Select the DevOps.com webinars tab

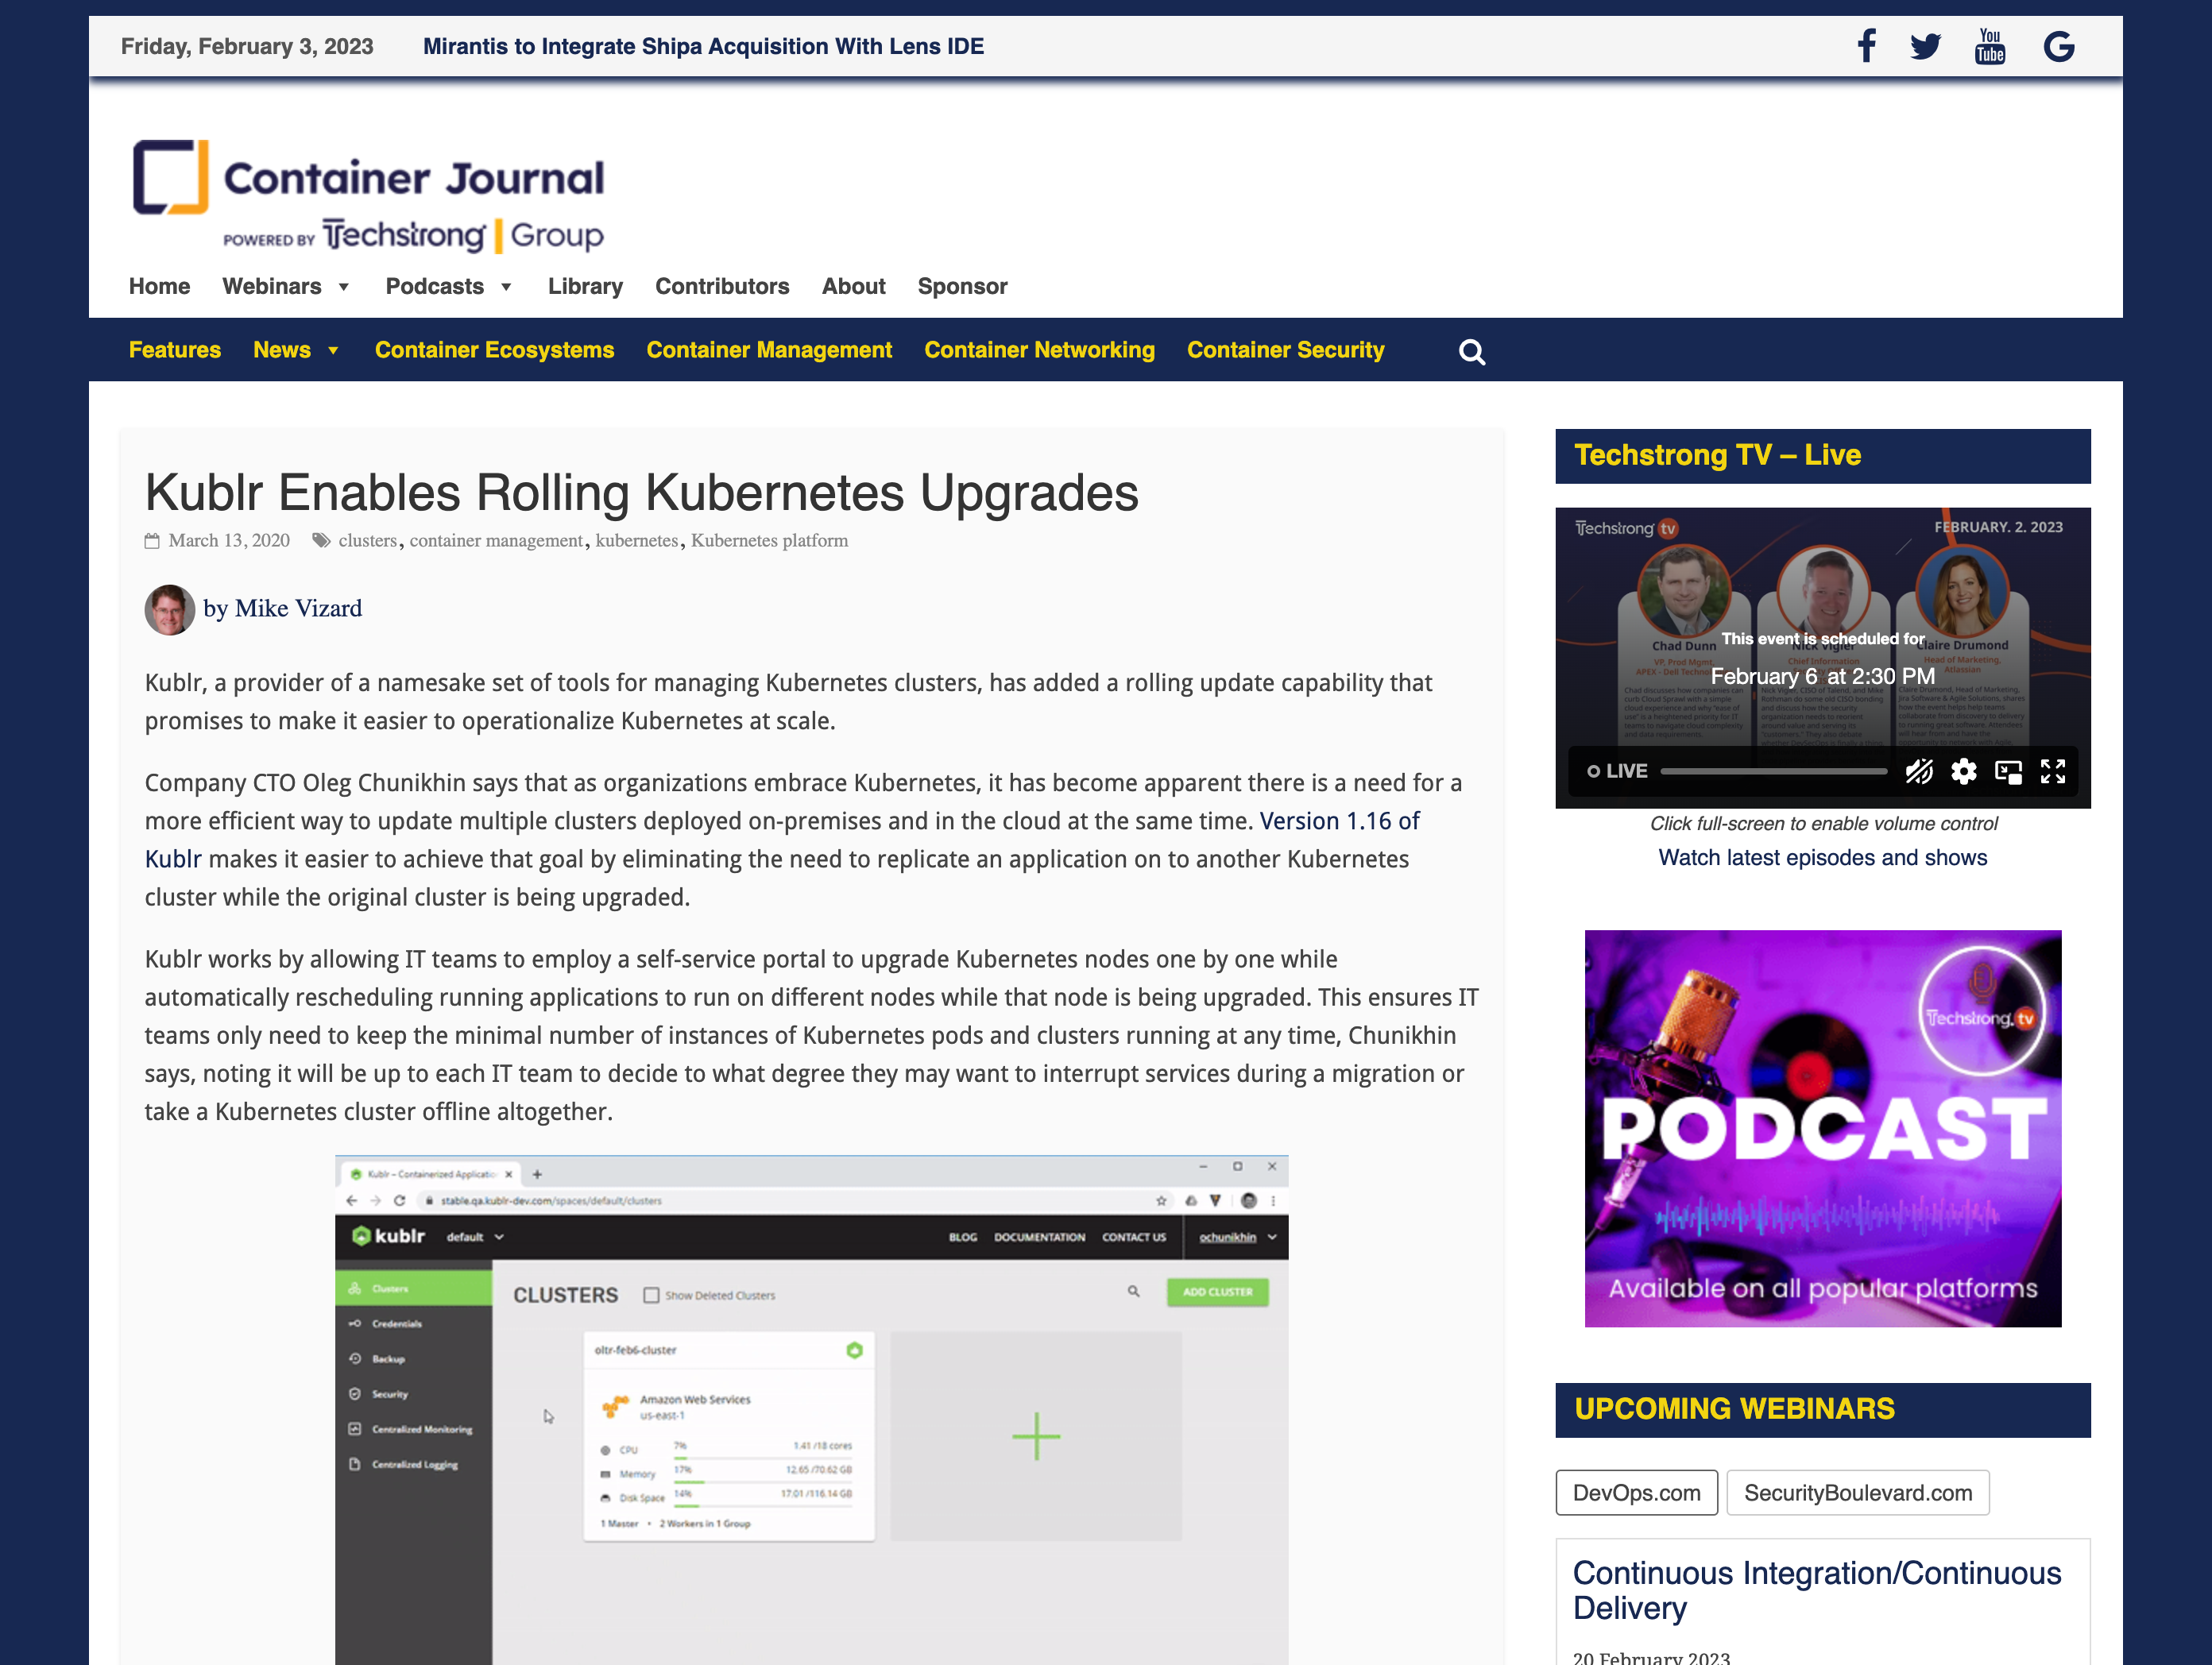[1636, 1493]
